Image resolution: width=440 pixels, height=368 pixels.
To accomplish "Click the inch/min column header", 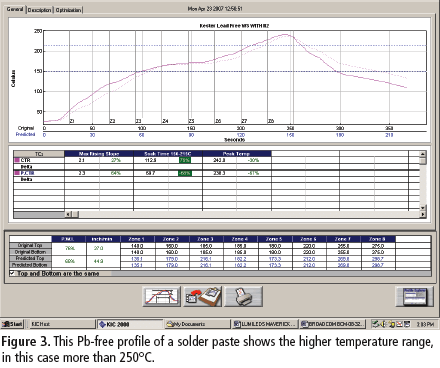I will pos(102,239).
